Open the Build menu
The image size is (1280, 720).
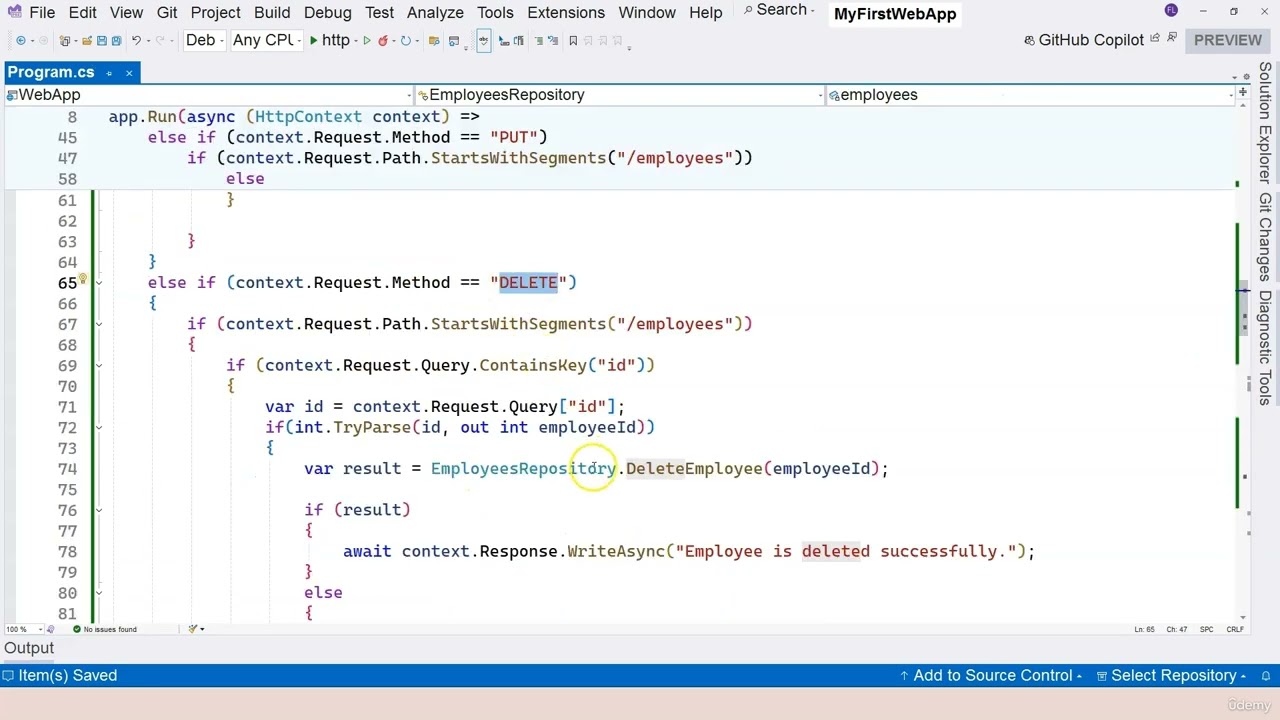pyautogui.click(x=272, y=13)
